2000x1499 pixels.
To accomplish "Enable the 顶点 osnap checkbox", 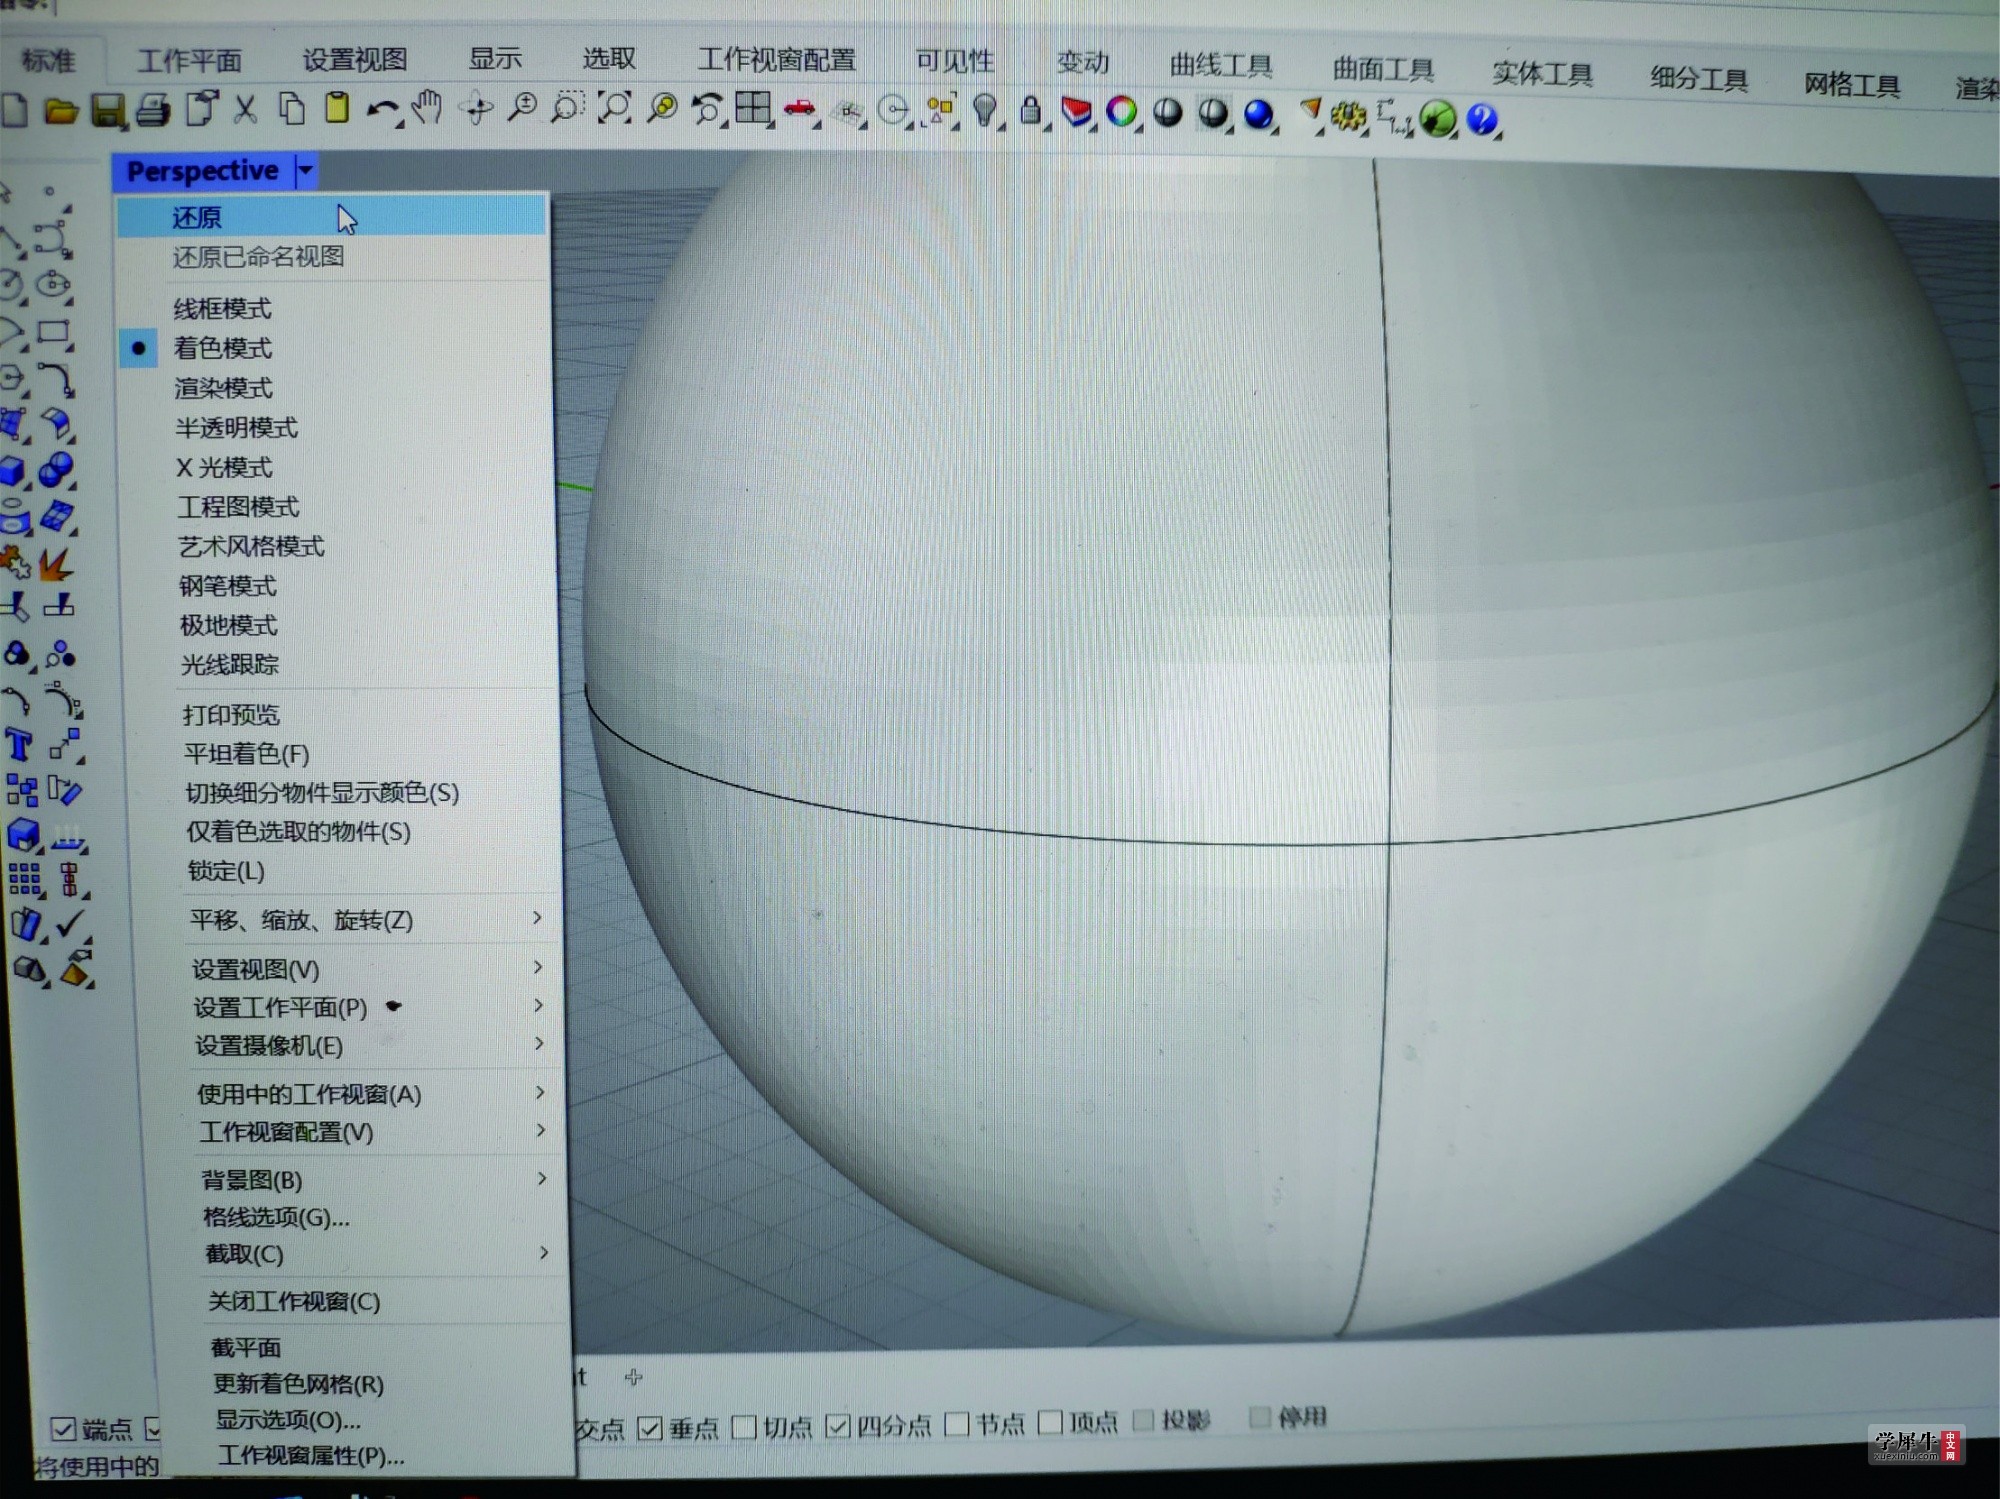I will point(1050,1422).
